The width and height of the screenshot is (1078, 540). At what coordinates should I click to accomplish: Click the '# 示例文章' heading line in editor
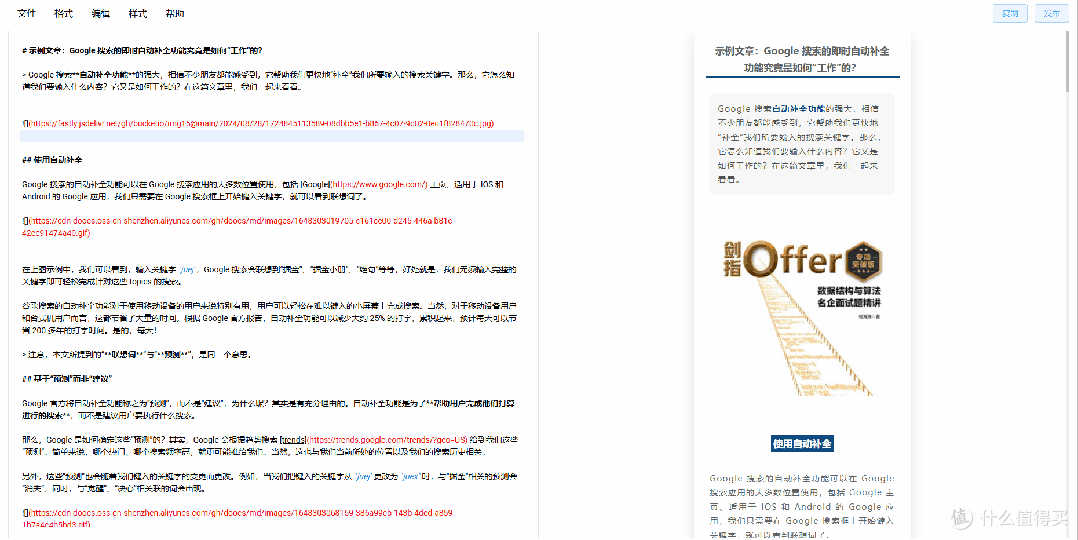[142, 50]
